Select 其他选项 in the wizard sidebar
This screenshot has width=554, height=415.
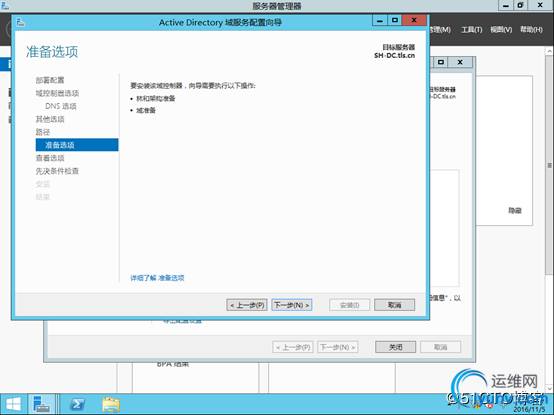pyautogui.click(x=50, y=119)
